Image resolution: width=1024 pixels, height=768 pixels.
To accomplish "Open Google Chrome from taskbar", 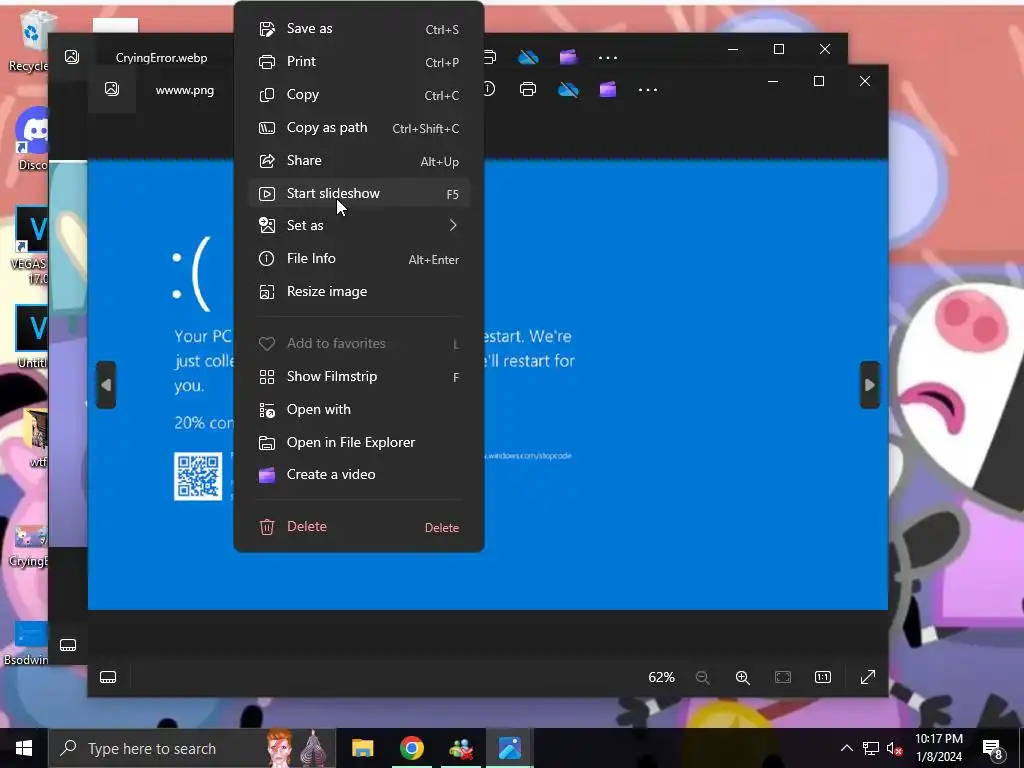I will coord(411,748).
